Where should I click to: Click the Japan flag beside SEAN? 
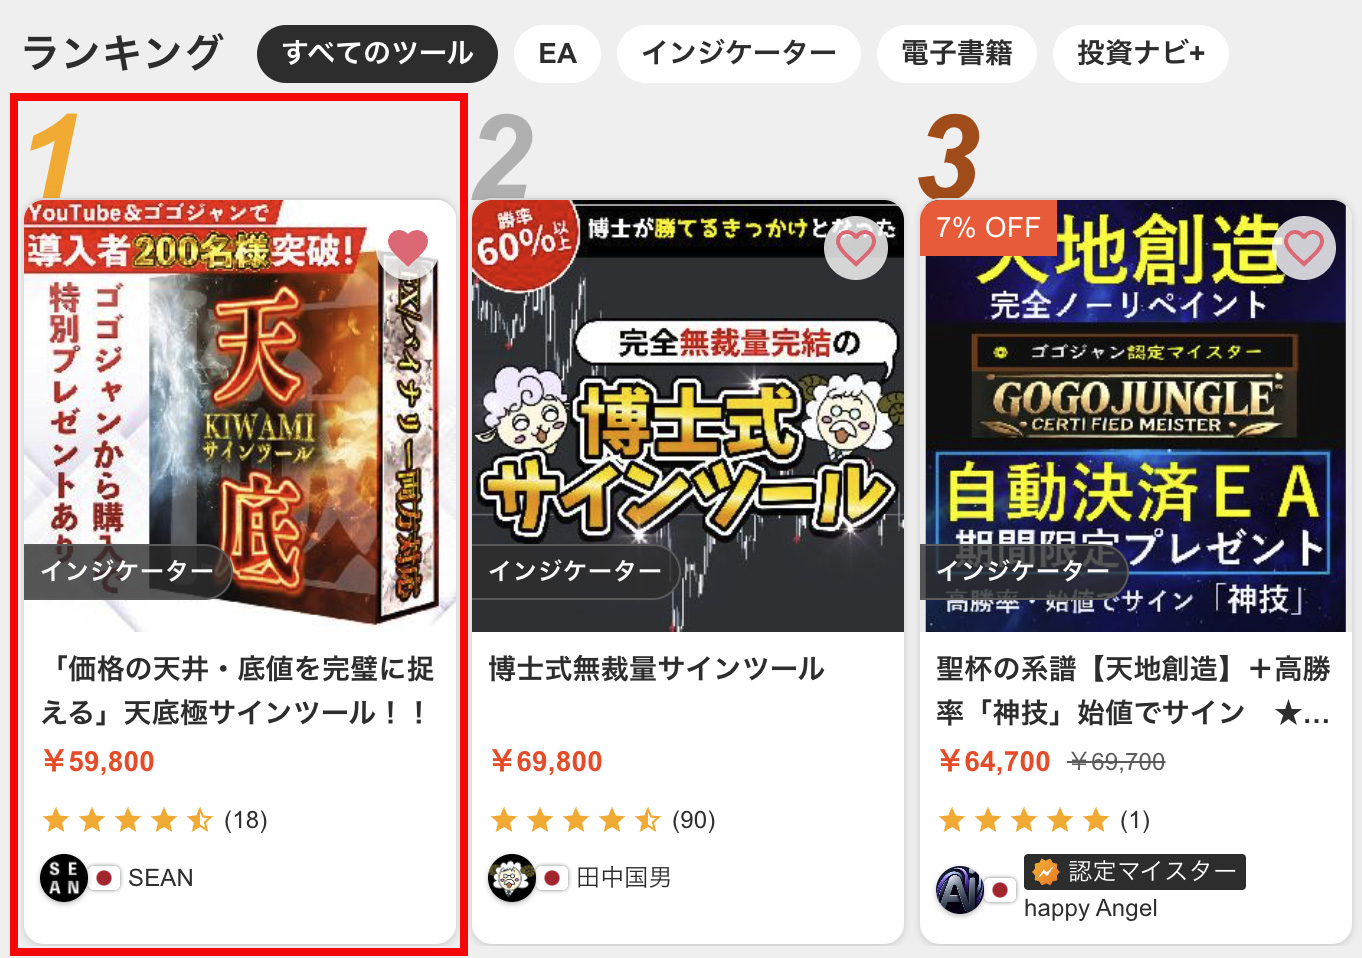[x=104, y=878]
